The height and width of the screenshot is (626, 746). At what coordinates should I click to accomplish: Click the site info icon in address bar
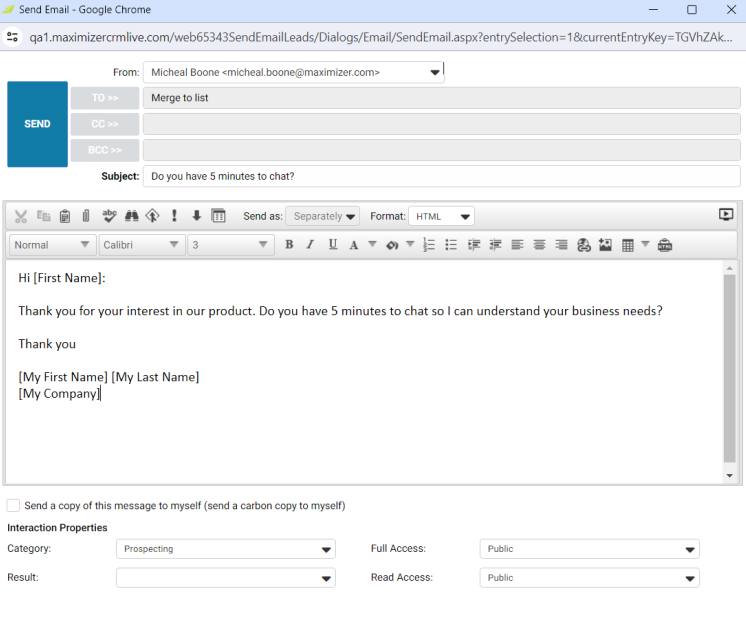coord(13,37)
